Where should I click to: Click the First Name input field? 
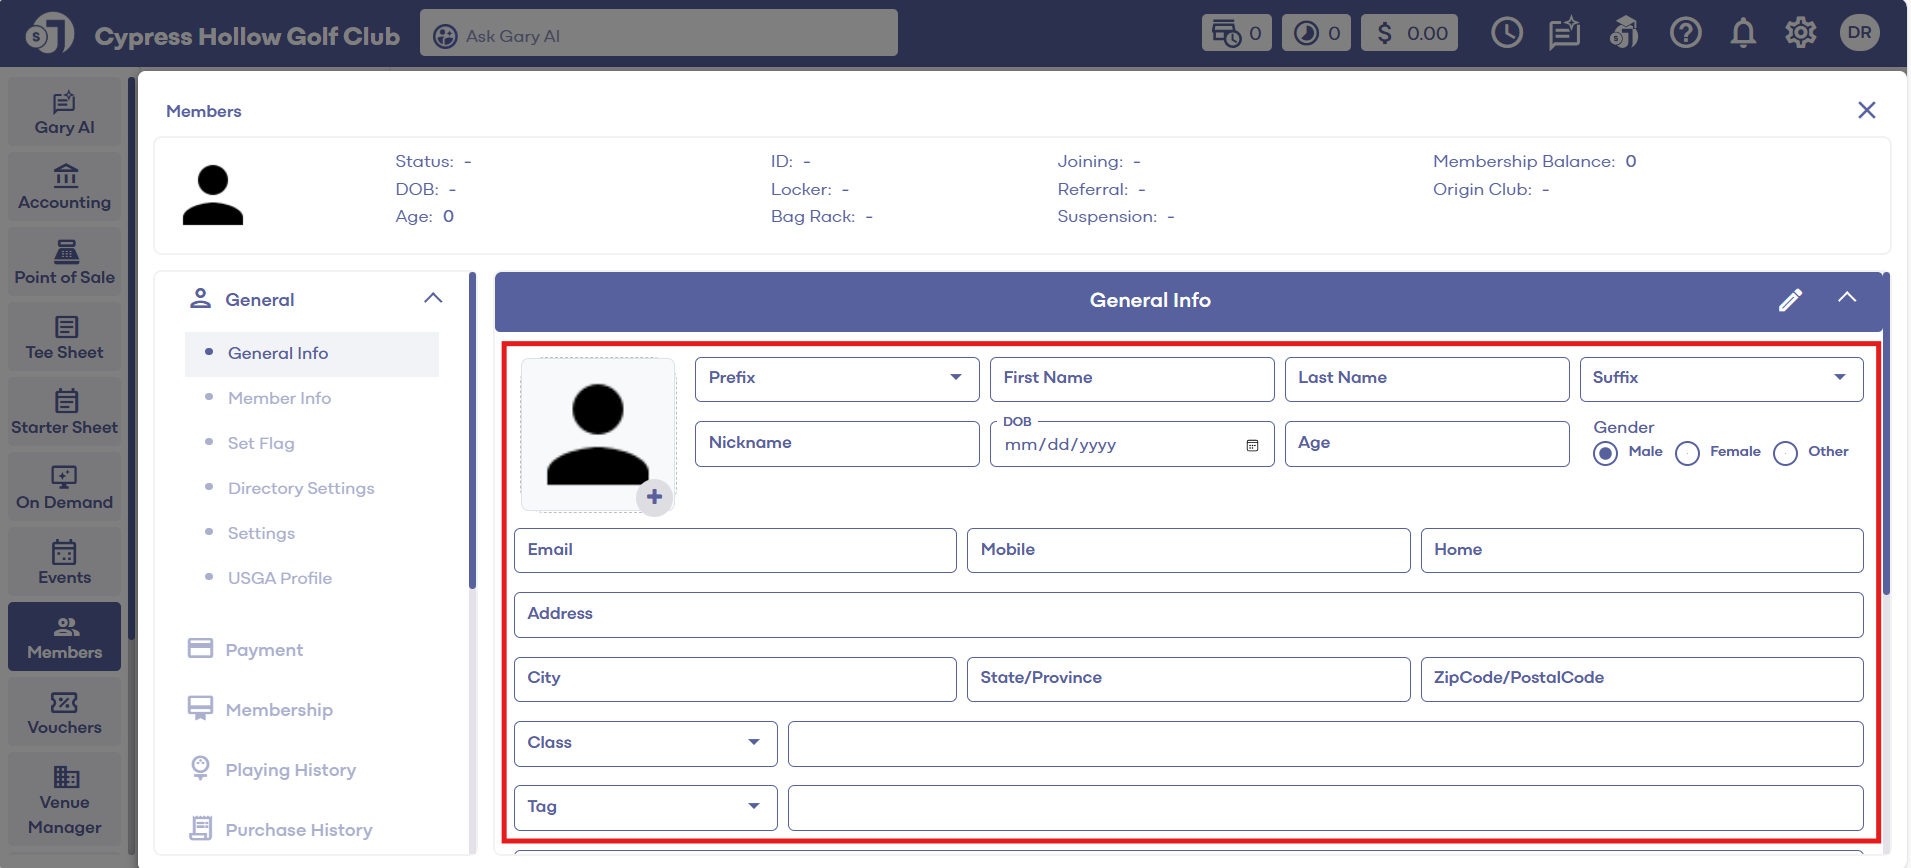pos(1131,379)
